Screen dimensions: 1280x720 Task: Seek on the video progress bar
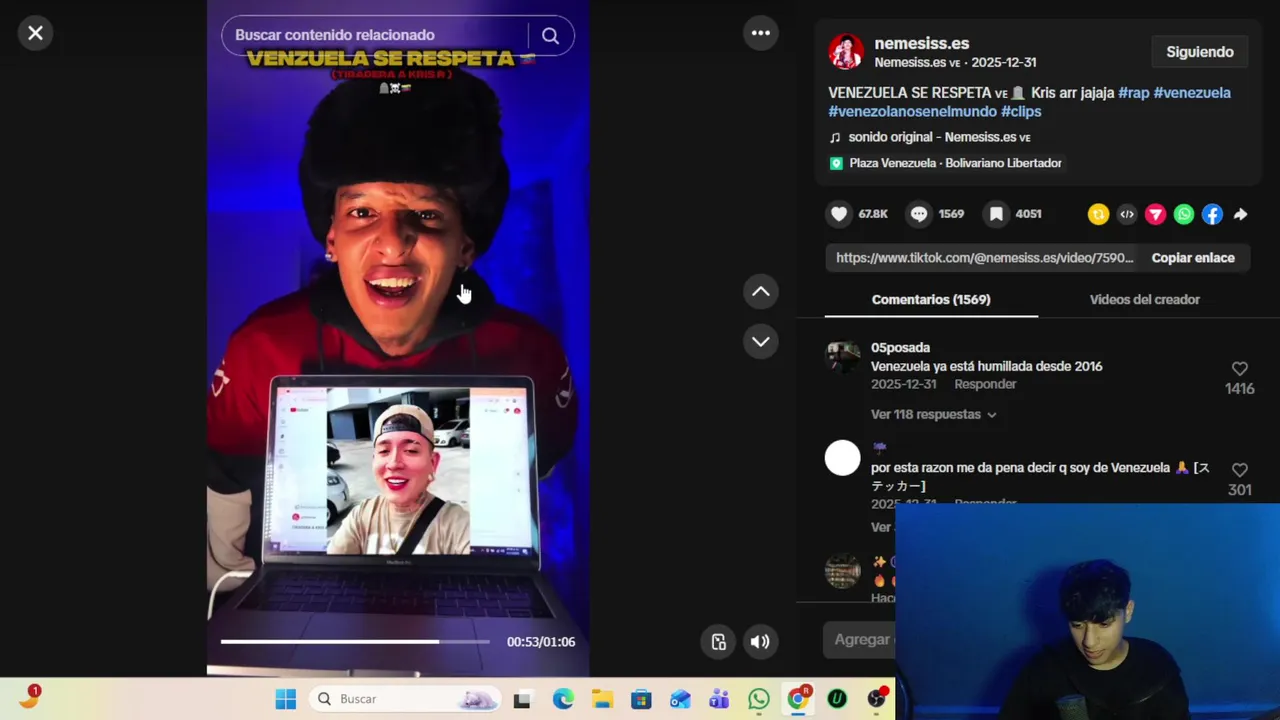click(x=355, y=642)
